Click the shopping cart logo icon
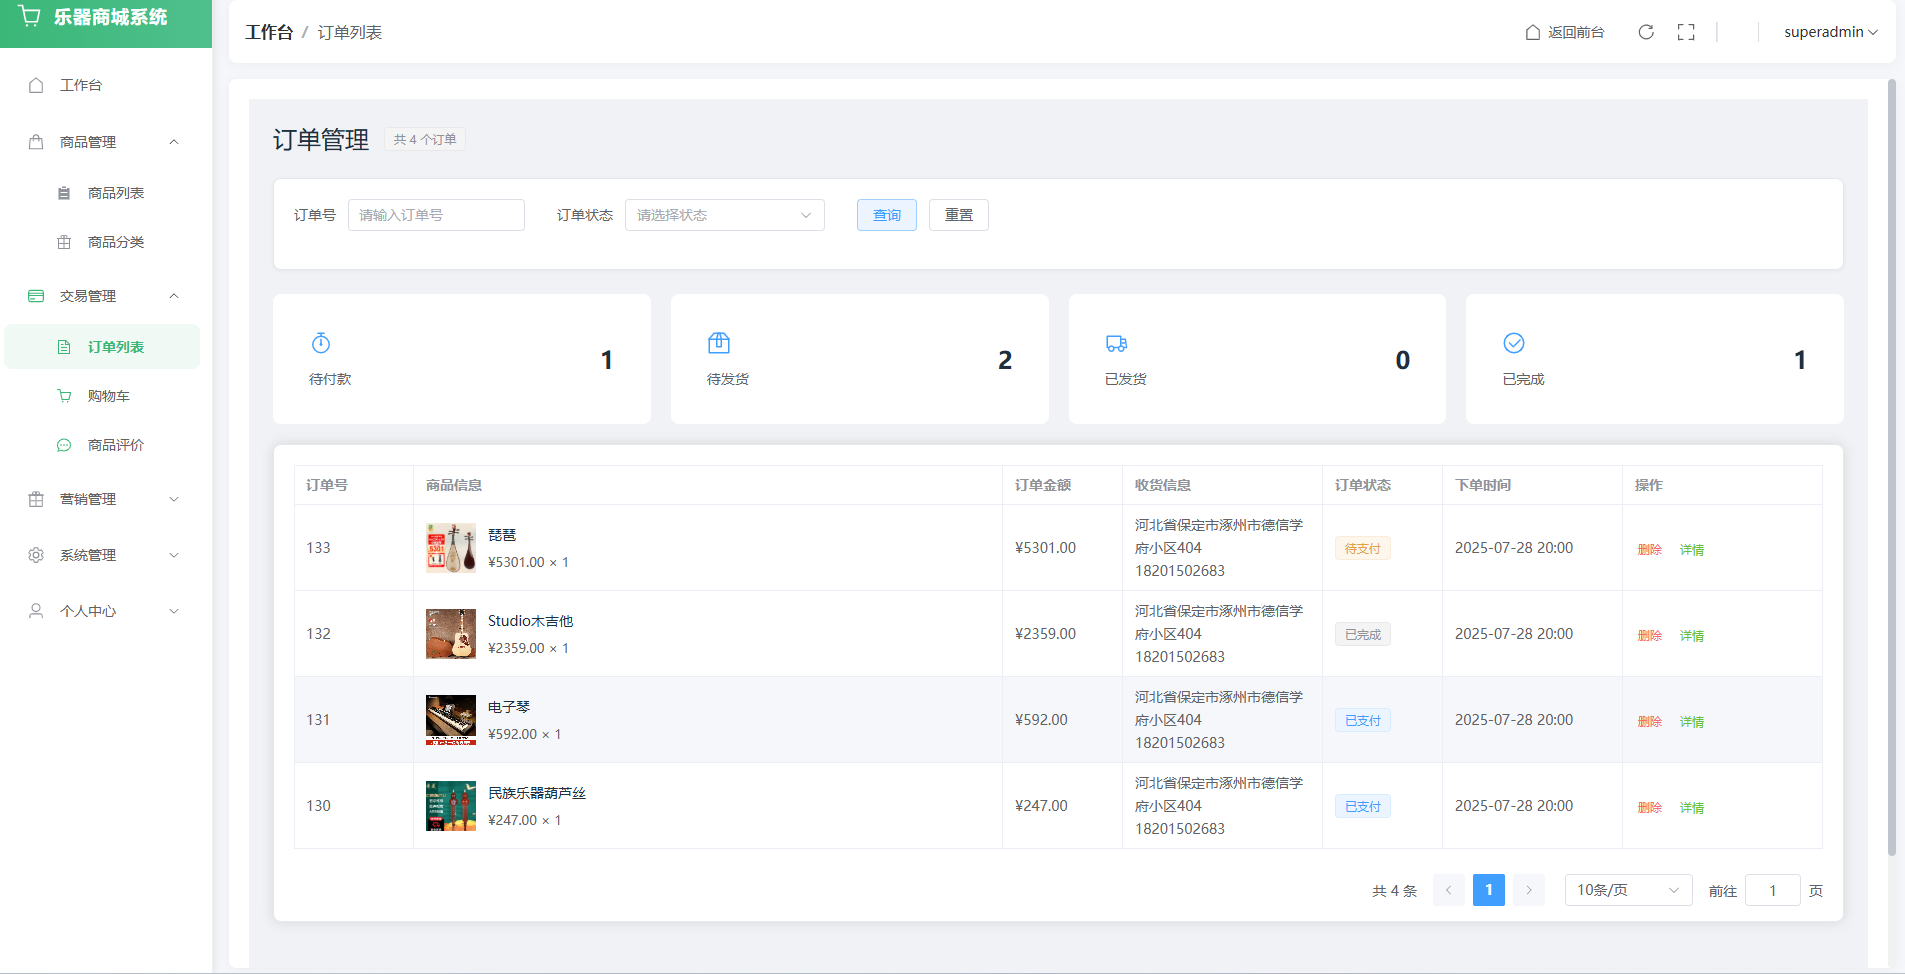 tap(30, 17)
